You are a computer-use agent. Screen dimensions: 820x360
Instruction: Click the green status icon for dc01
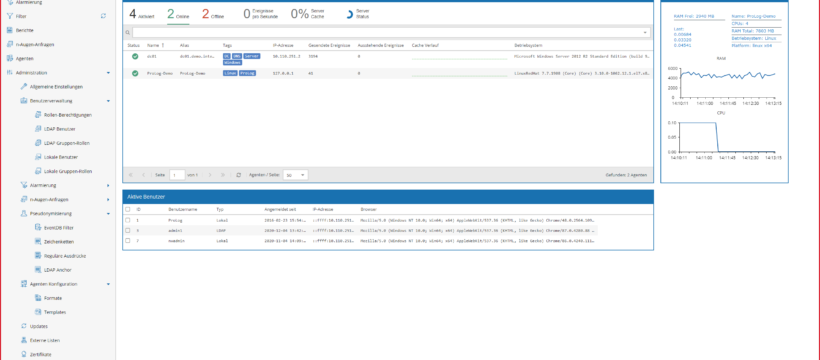(x=135, y=57)
